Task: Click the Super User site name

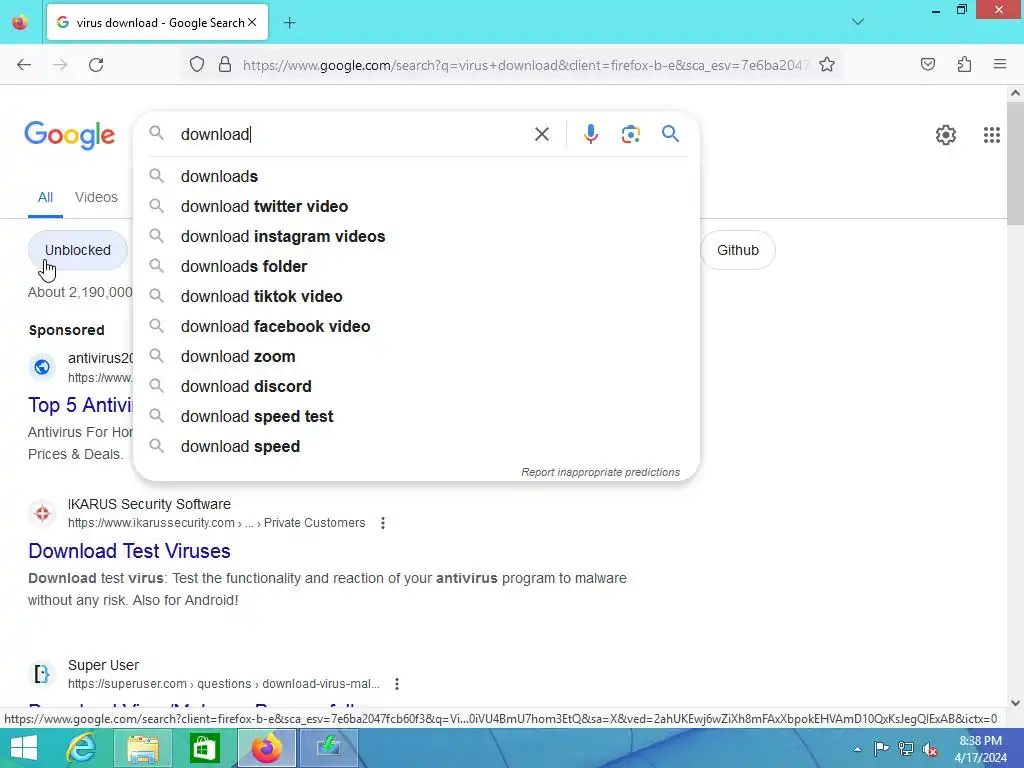Action: 103,665
